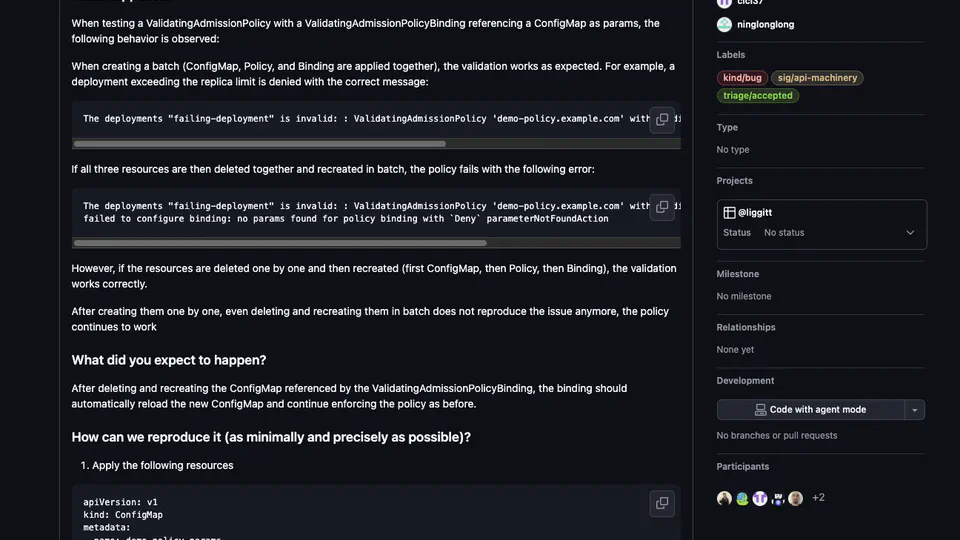The height and width of the screenshot is (540, 960).
Task: Click the green globe participant avatar
Action: point(742,498)
